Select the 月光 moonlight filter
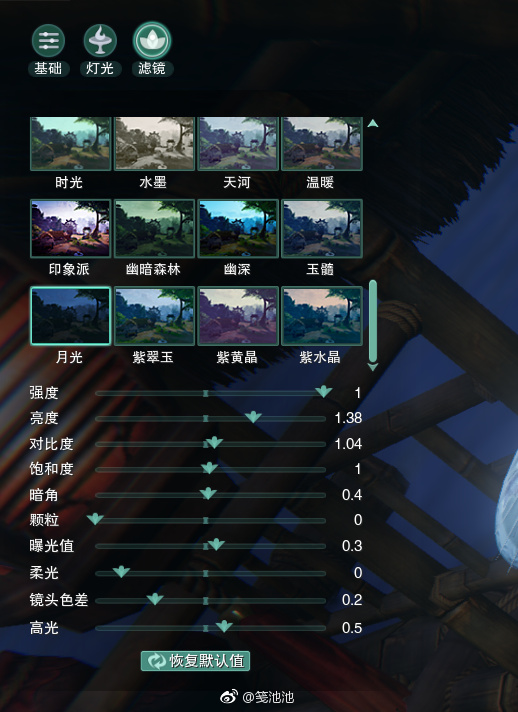Screen dimensions: 518x712 [x=70, y=316]
